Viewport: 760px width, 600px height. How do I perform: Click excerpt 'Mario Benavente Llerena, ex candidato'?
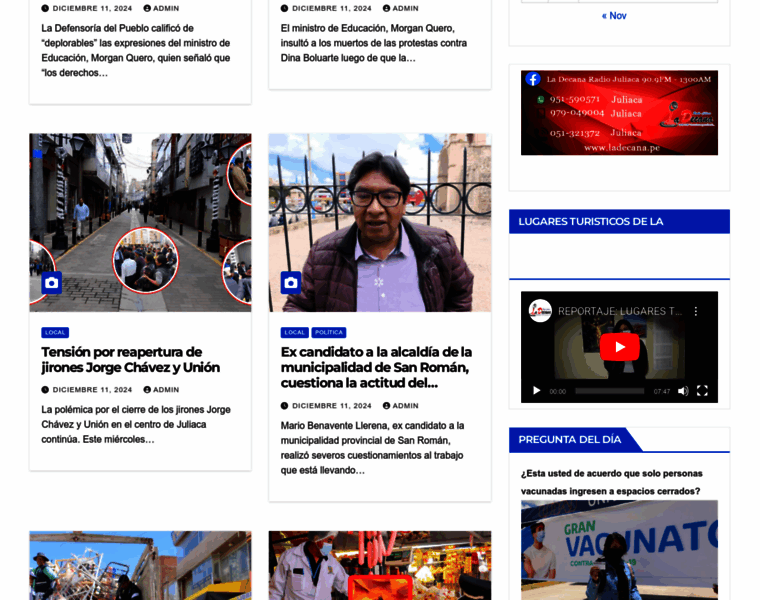click(x=372, y=448)
